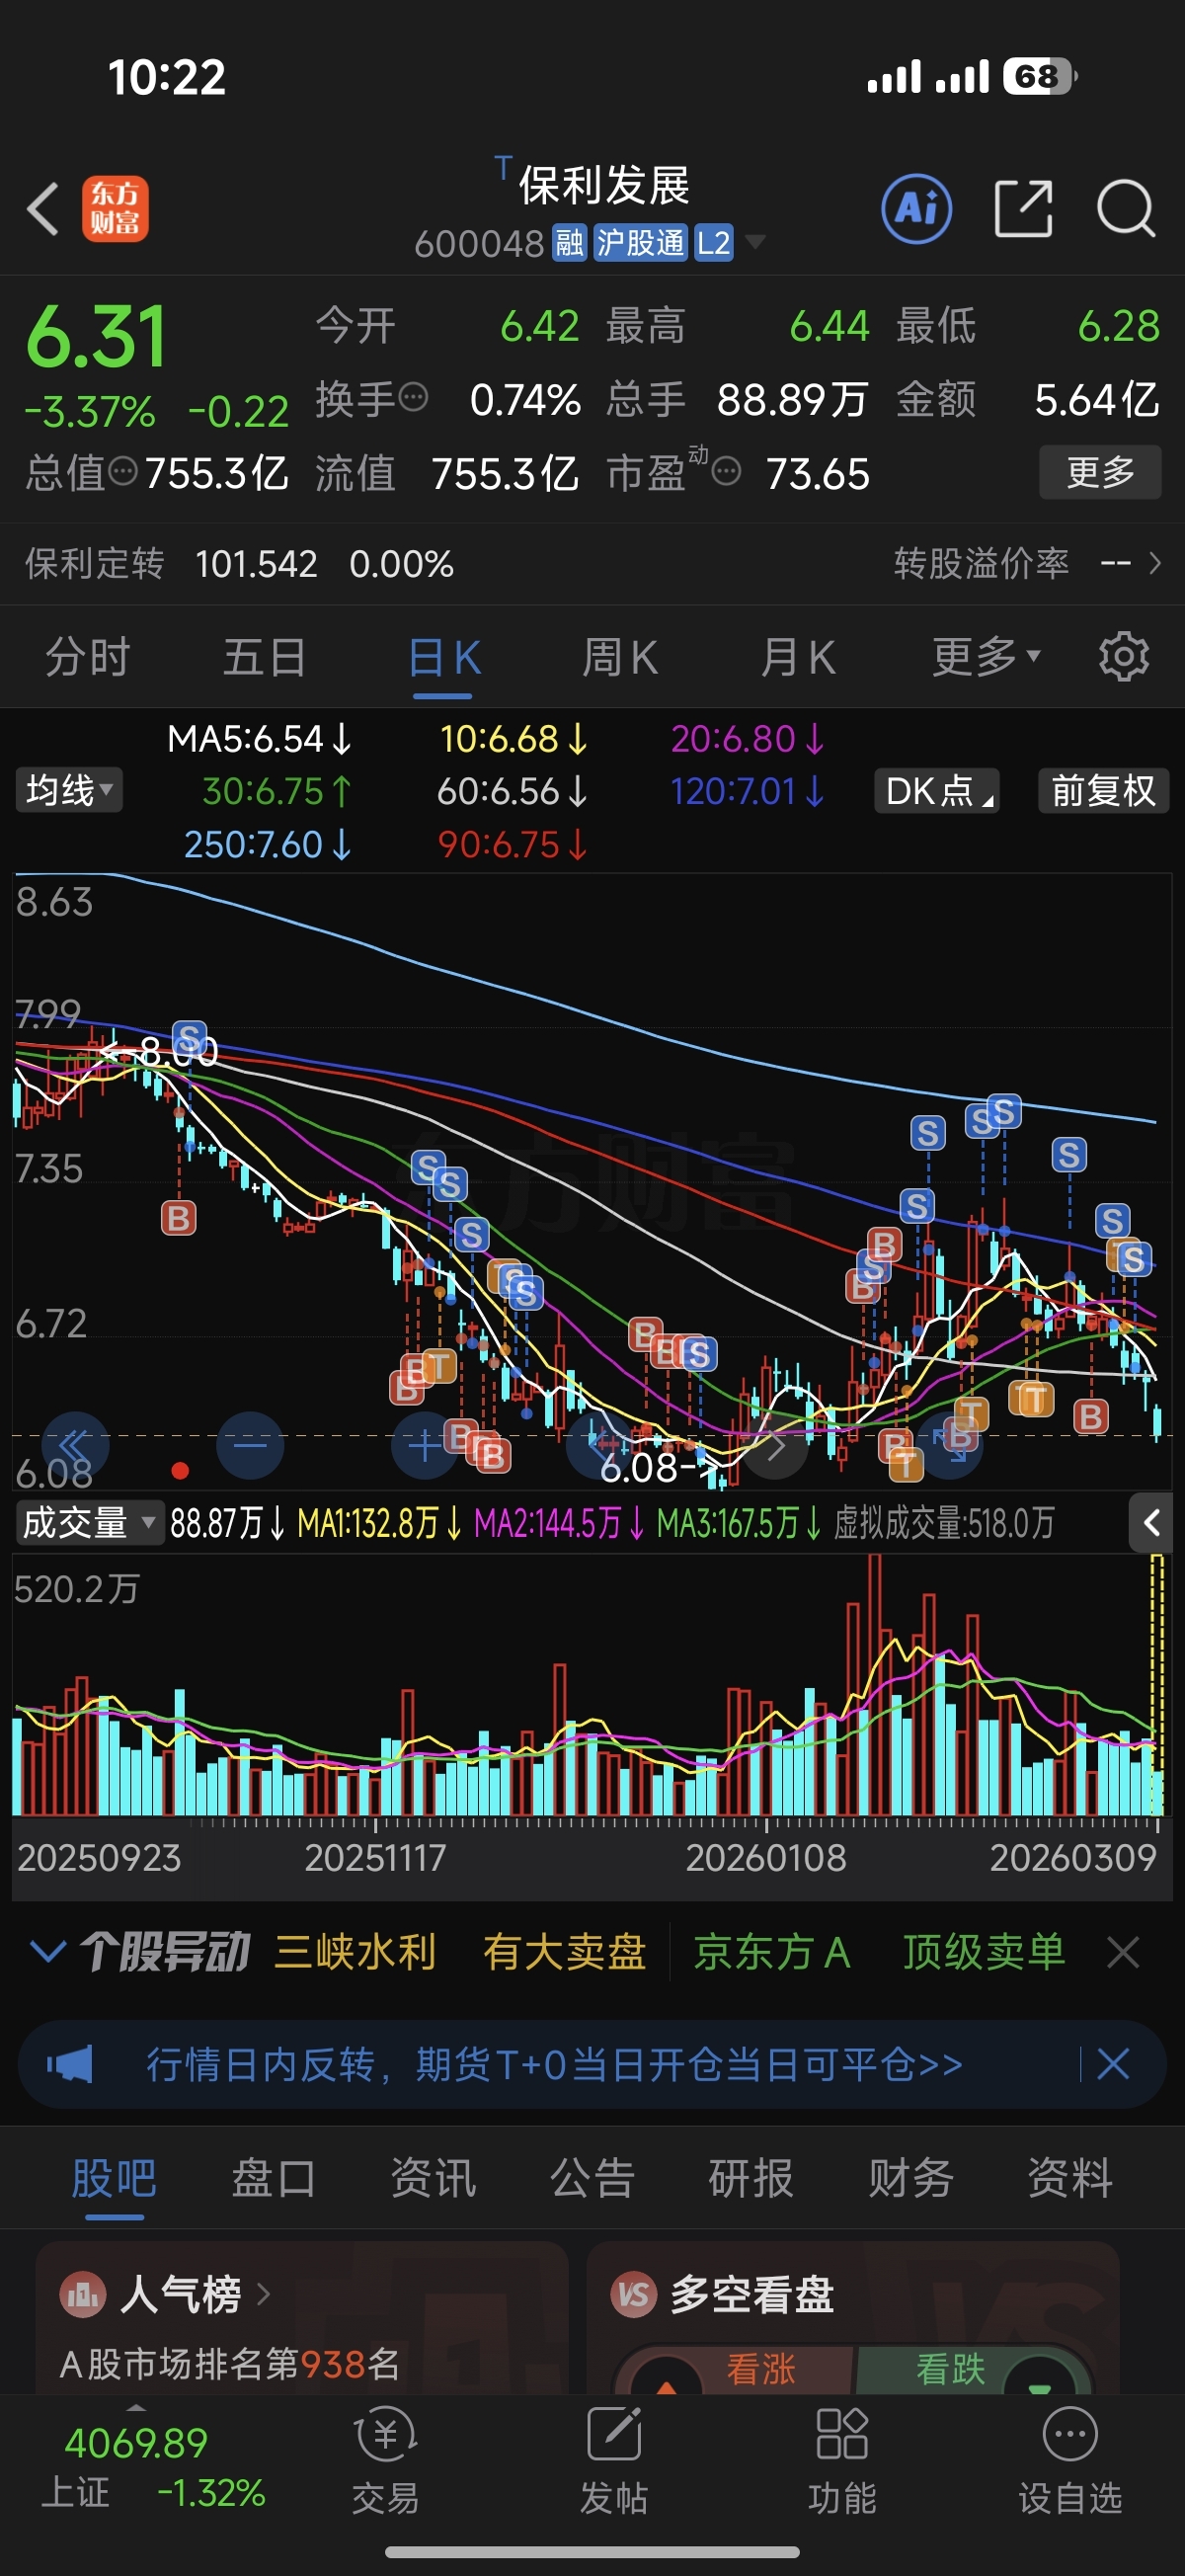
Task: Tap the 250:7.60 moving average label
Action: pyautogui.click(x=267, y=844)
